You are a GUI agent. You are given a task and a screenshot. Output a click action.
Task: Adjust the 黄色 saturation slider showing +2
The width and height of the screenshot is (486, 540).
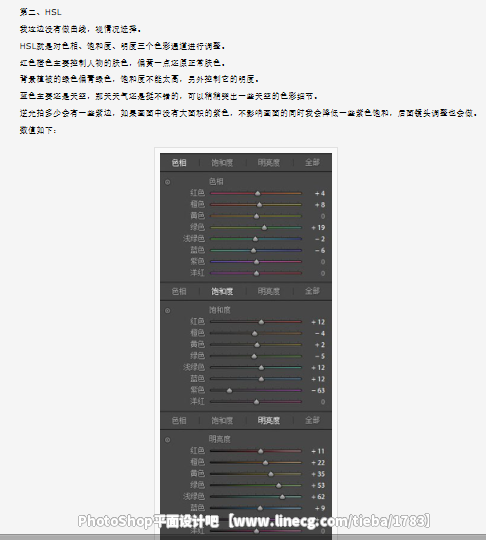pos(256,345)
